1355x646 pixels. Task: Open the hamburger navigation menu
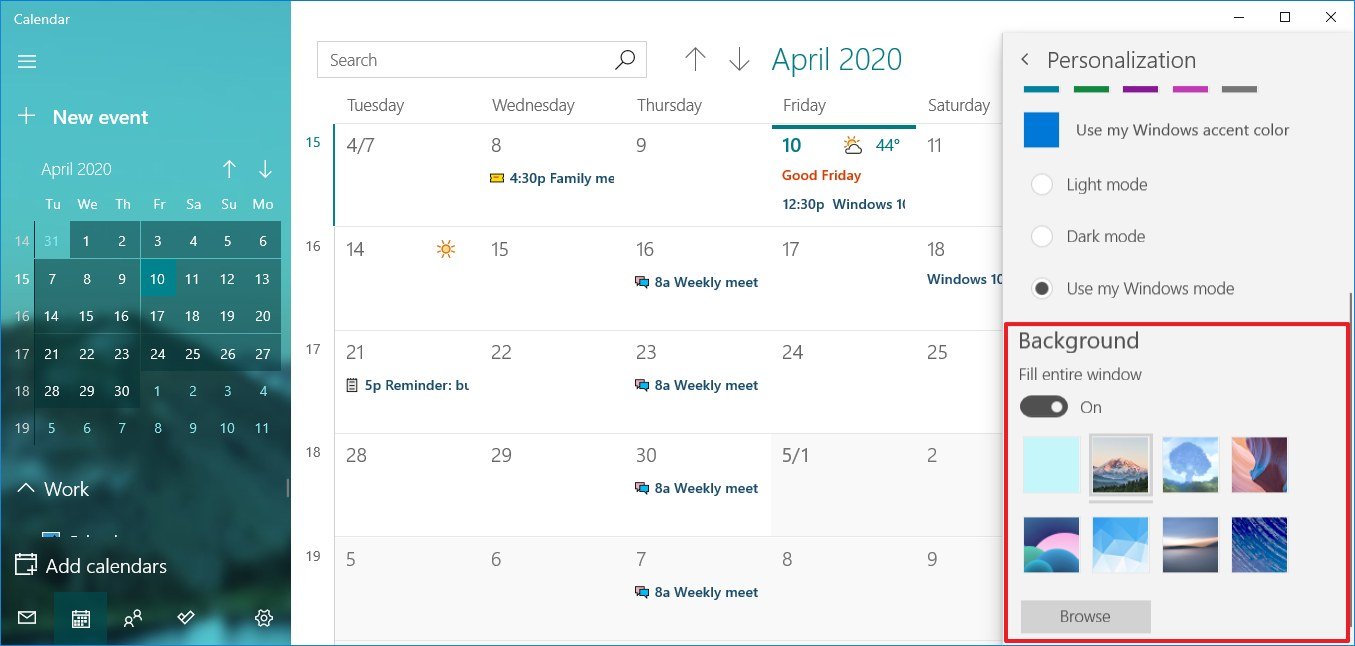tap(27, 62)
